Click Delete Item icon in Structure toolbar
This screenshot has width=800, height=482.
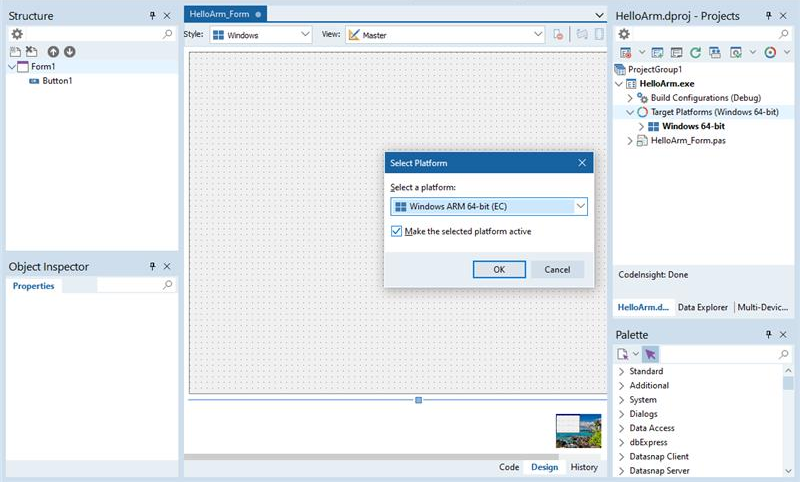(x=32, y=52)
